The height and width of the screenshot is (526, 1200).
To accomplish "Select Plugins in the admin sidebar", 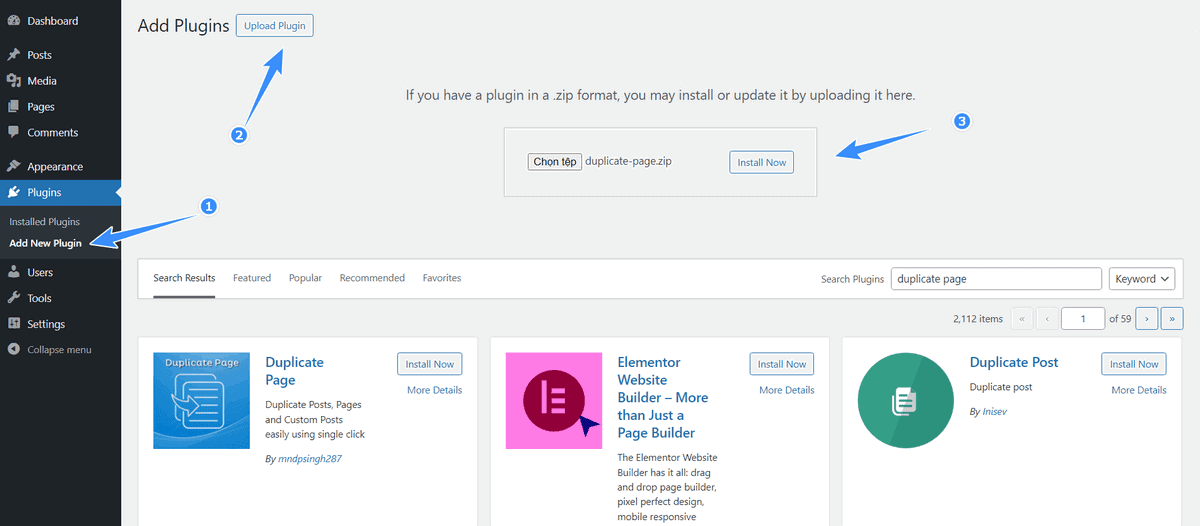I will click(x=60, y=193).
